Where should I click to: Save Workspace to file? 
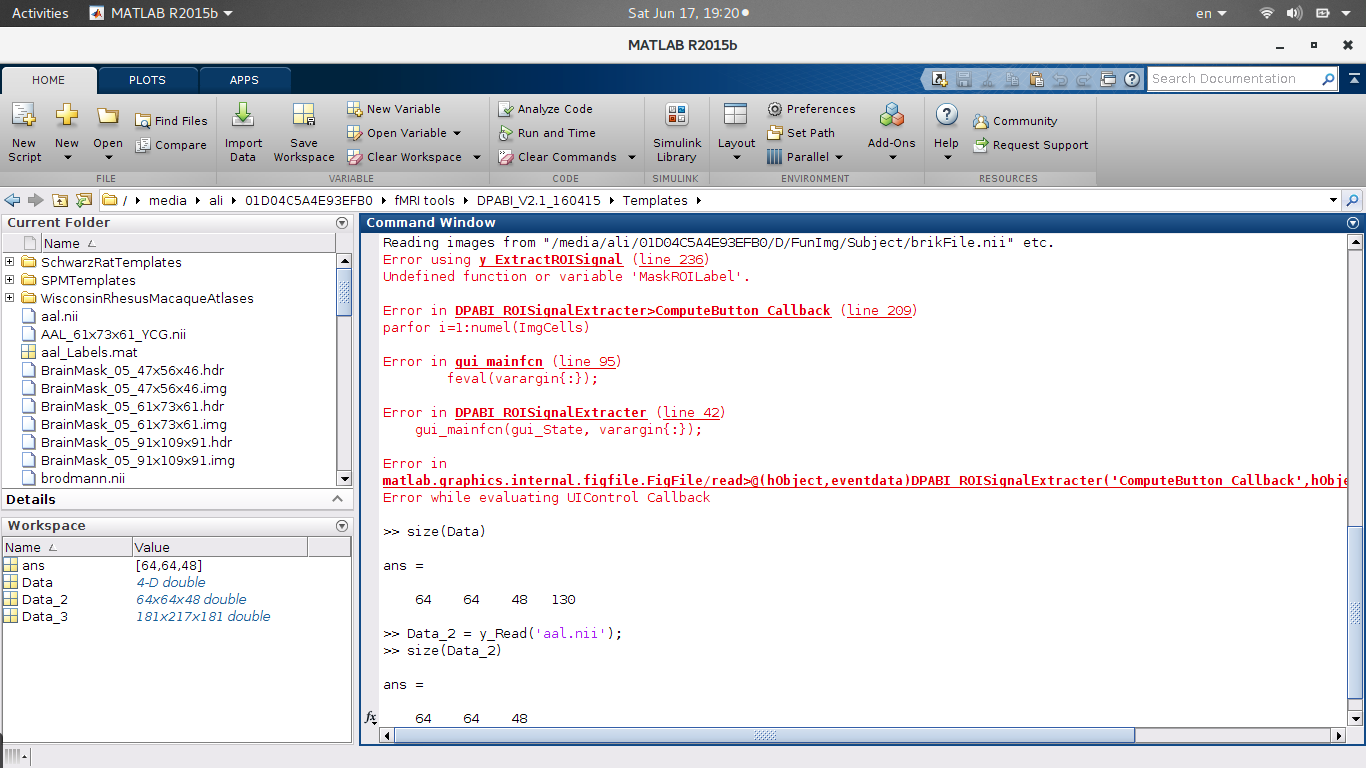pos(304,132)
